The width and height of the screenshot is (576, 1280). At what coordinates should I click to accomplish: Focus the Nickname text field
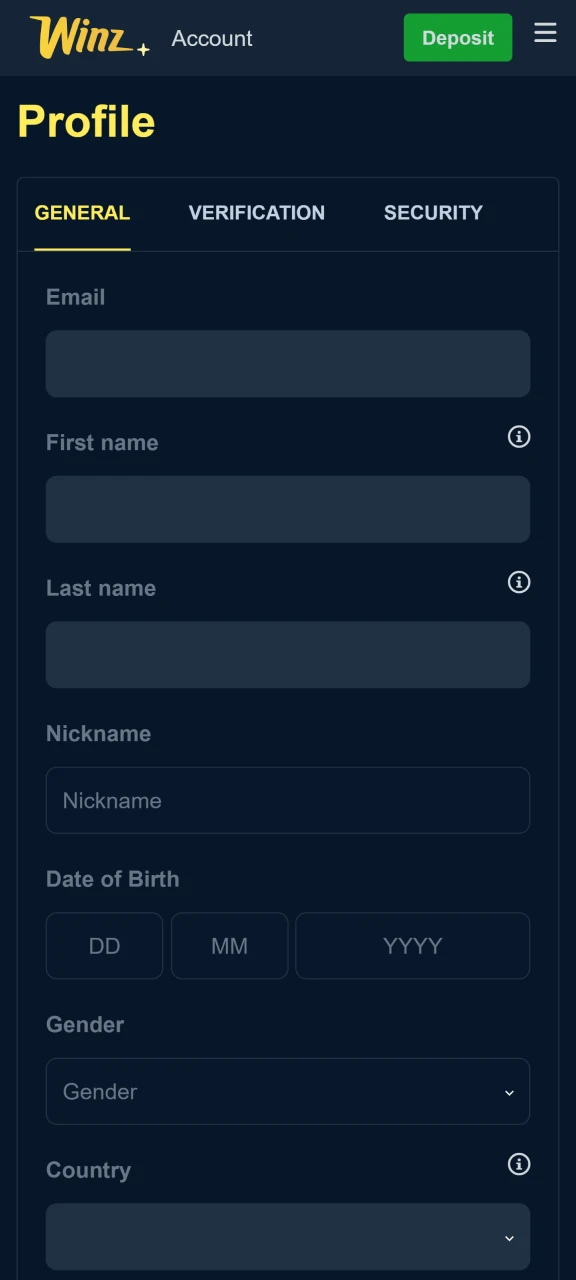288,800
